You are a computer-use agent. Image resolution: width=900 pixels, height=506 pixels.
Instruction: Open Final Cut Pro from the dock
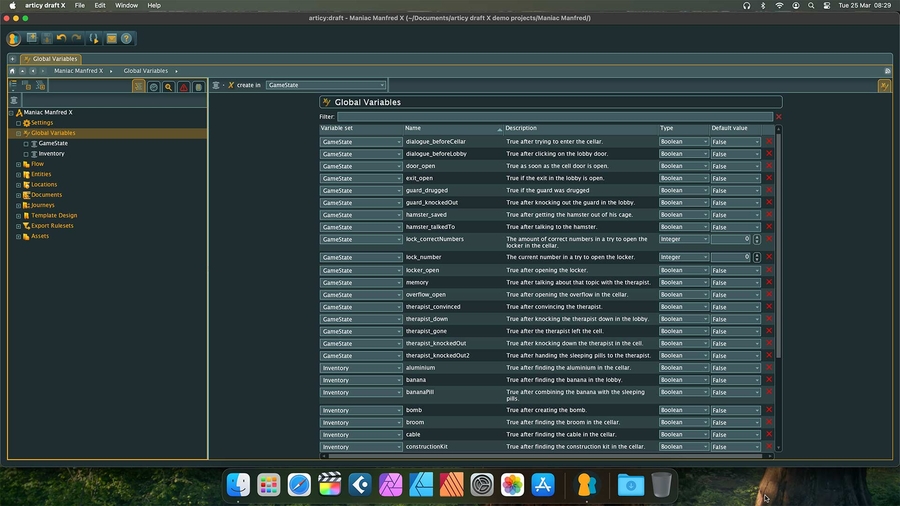(329, 485)
